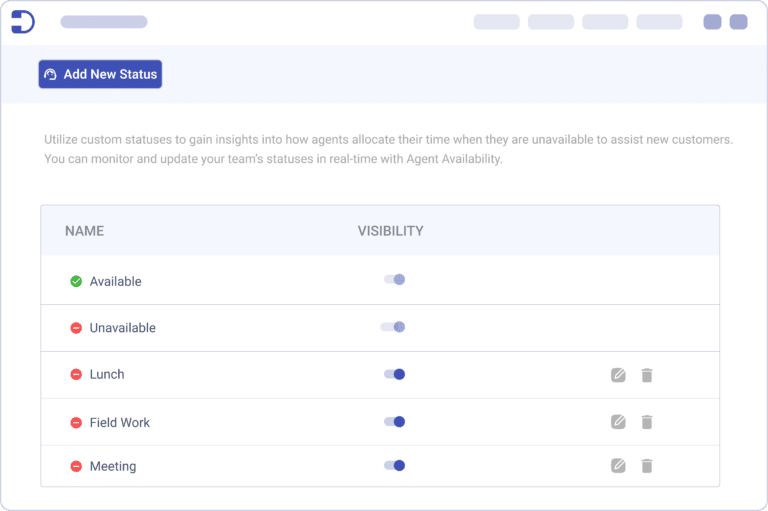Click trash icon in Field Work row
The height and width of the screenshot is (511, 768).
click(x=647, y=422)
